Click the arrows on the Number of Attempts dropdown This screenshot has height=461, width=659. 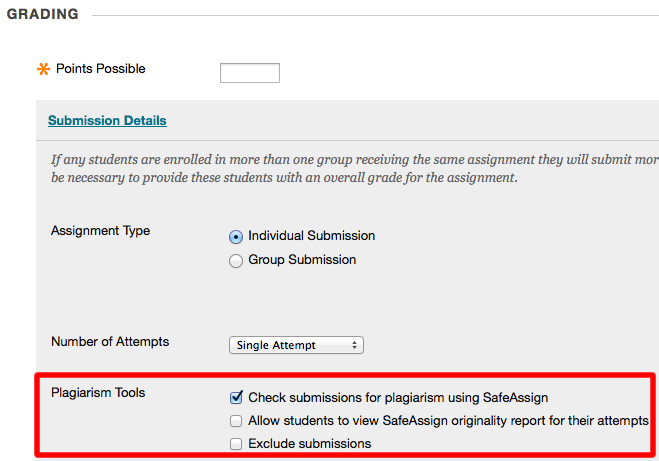(x=355, y=345)
